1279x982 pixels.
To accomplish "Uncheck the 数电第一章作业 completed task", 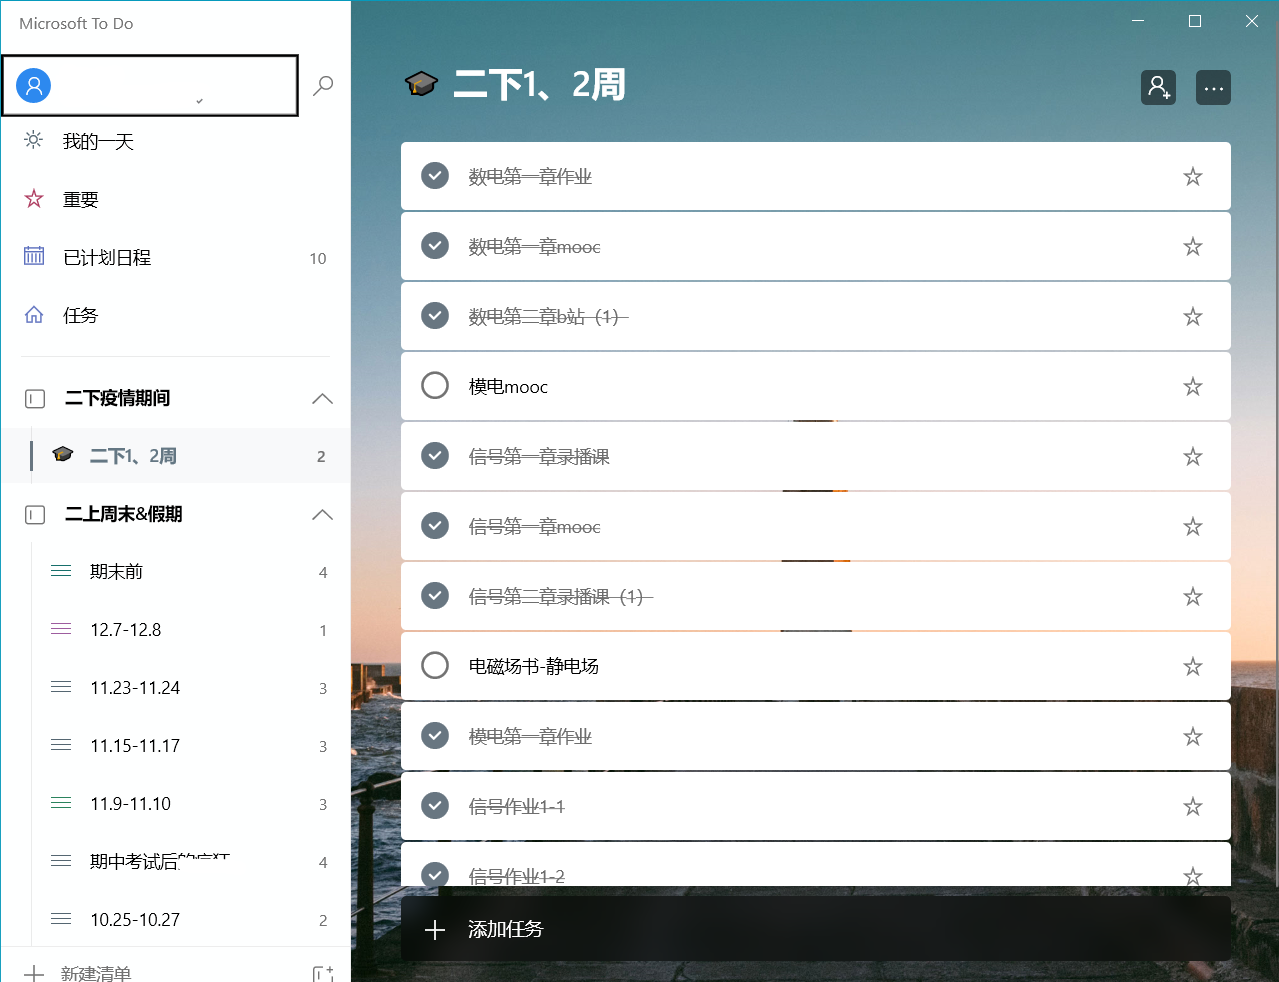I will 434,175.
